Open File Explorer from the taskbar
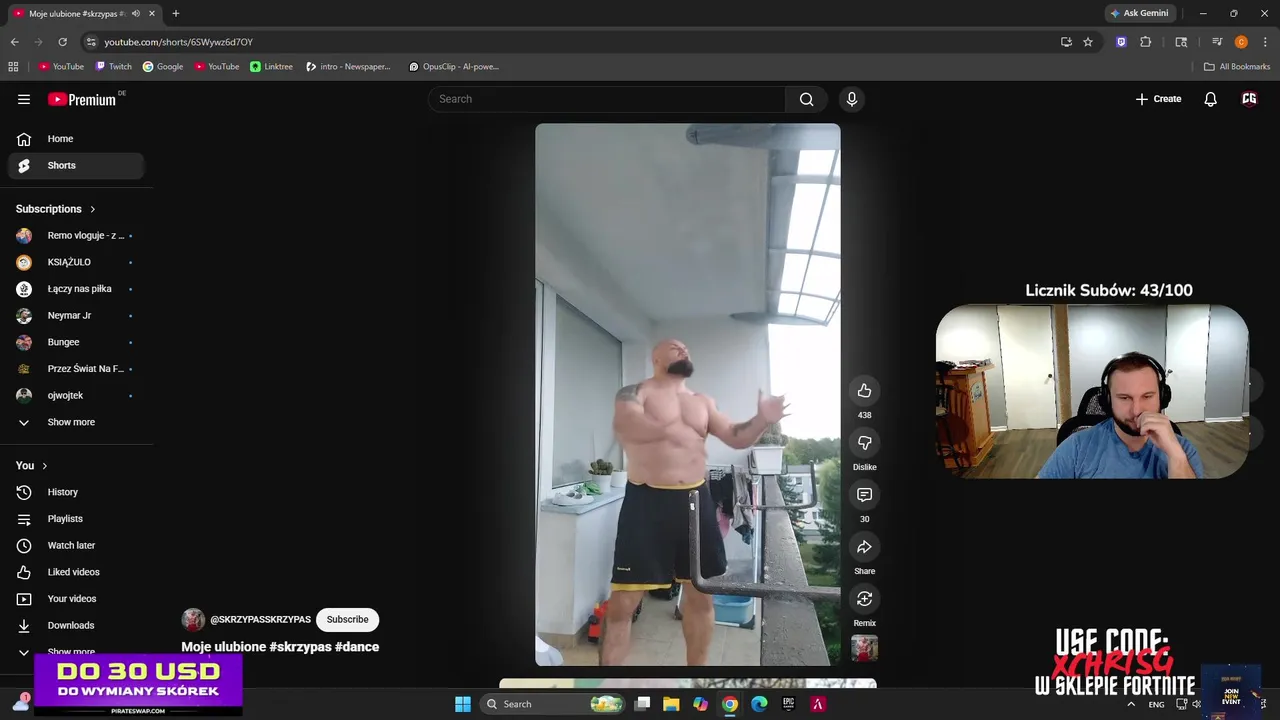 671,704
